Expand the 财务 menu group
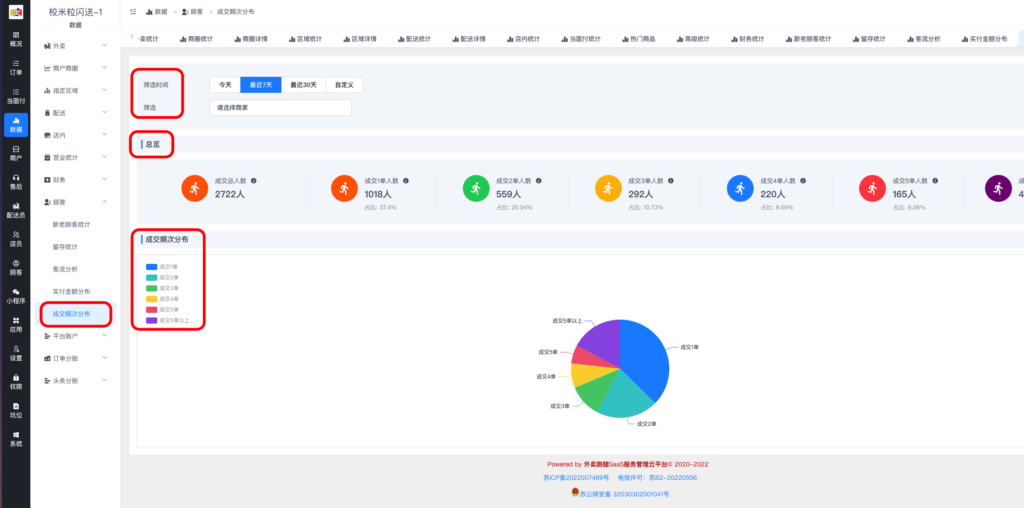The height and width of the screenshot is (508, 1024). point(77,179)
